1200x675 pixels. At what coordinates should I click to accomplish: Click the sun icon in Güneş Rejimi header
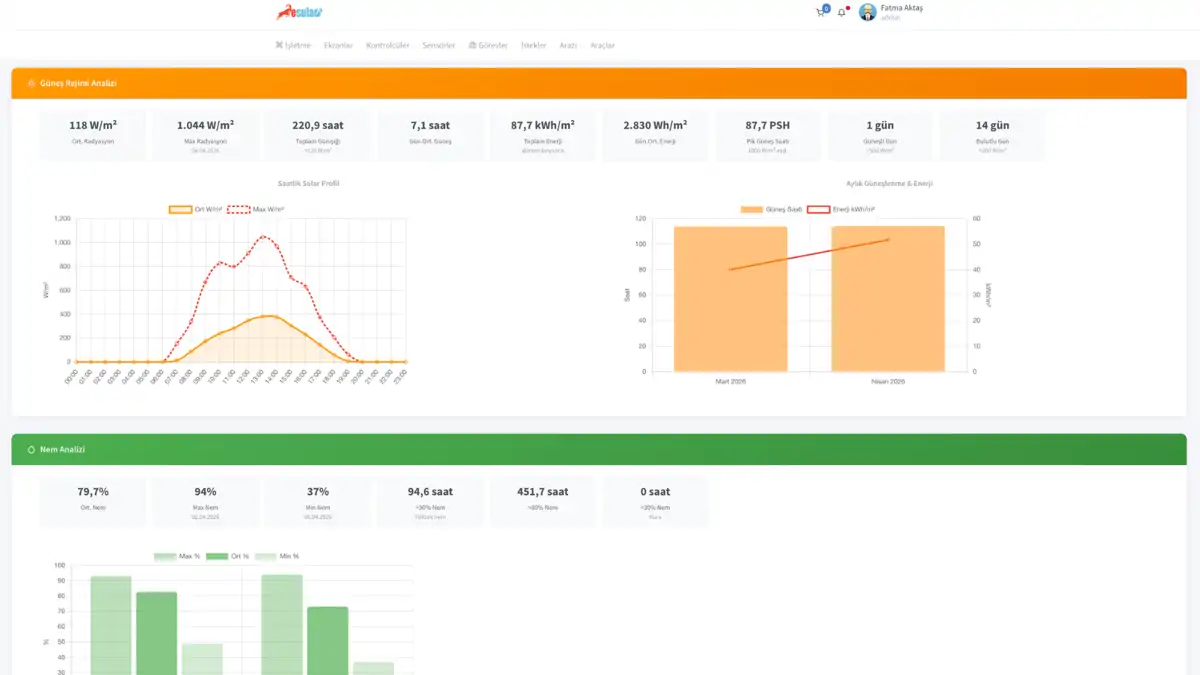(x=32, y=83)
